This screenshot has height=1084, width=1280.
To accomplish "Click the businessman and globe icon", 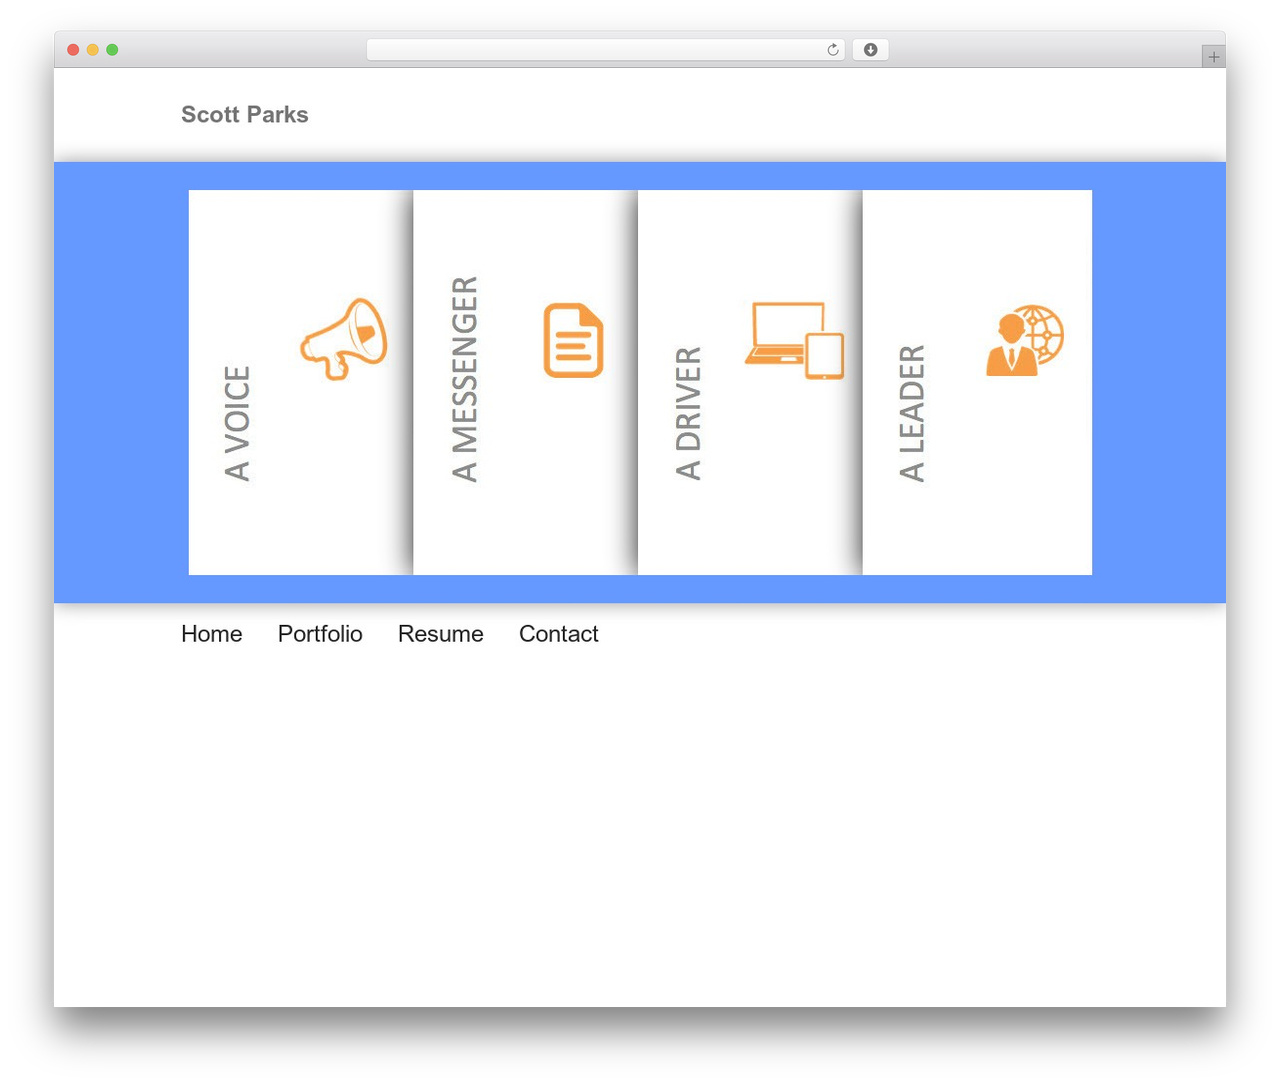I will 1025,341.
